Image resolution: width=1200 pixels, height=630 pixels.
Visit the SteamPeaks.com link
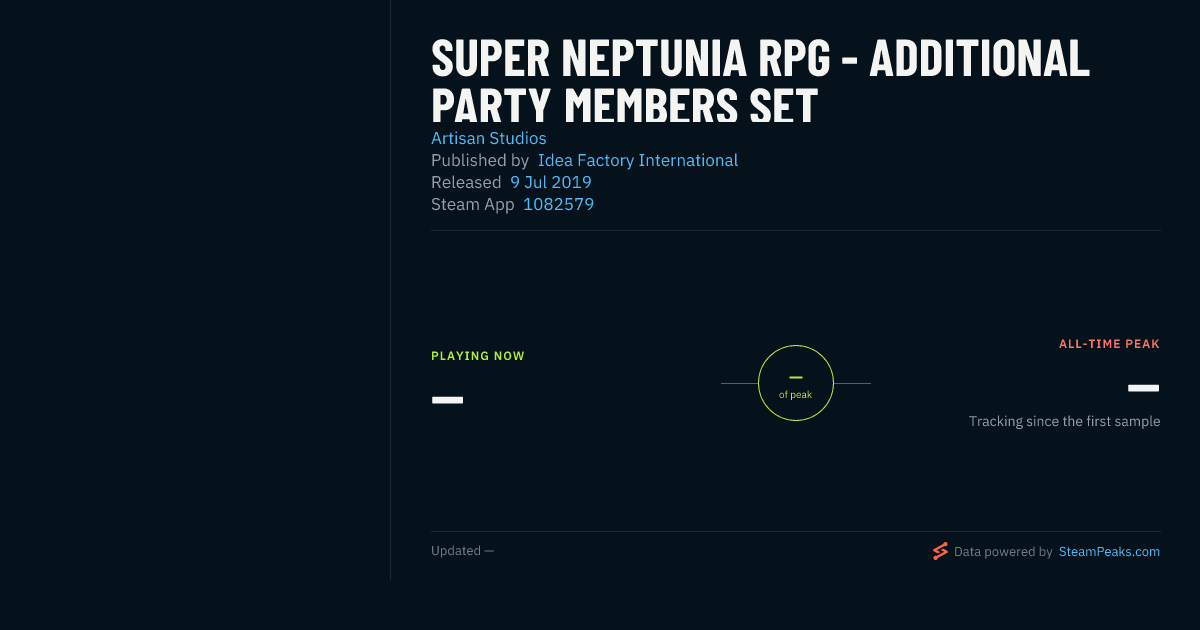pyautogui.click(x=1109, y=551)
